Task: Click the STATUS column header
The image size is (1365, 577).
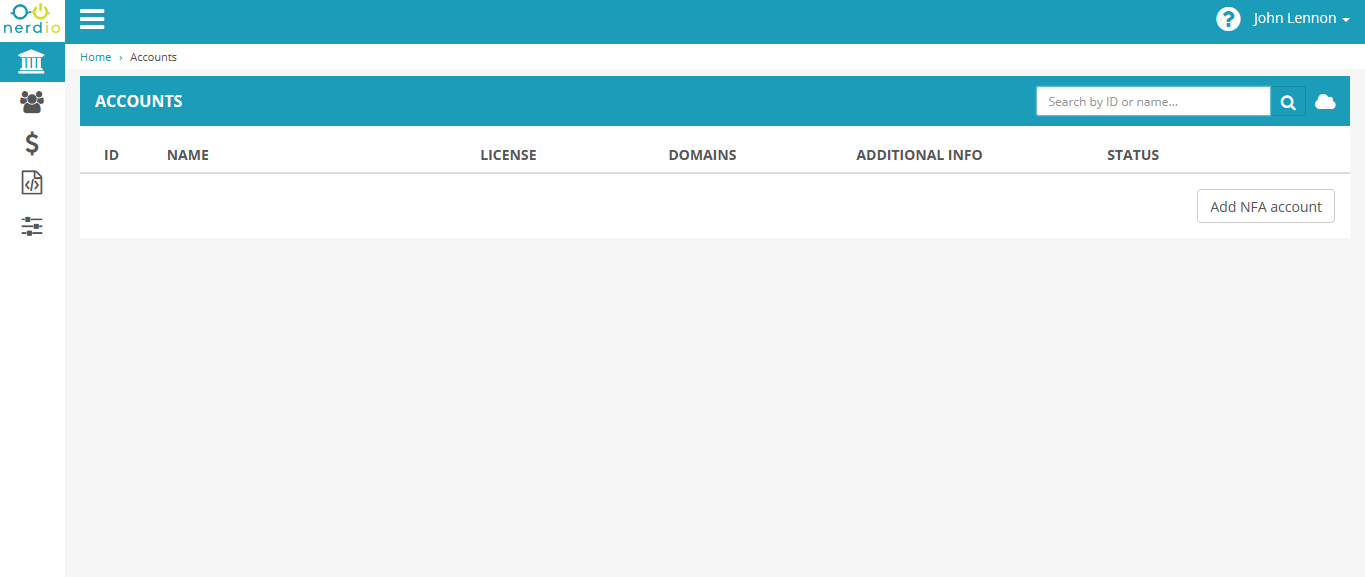Action: tap(1133, 155)
